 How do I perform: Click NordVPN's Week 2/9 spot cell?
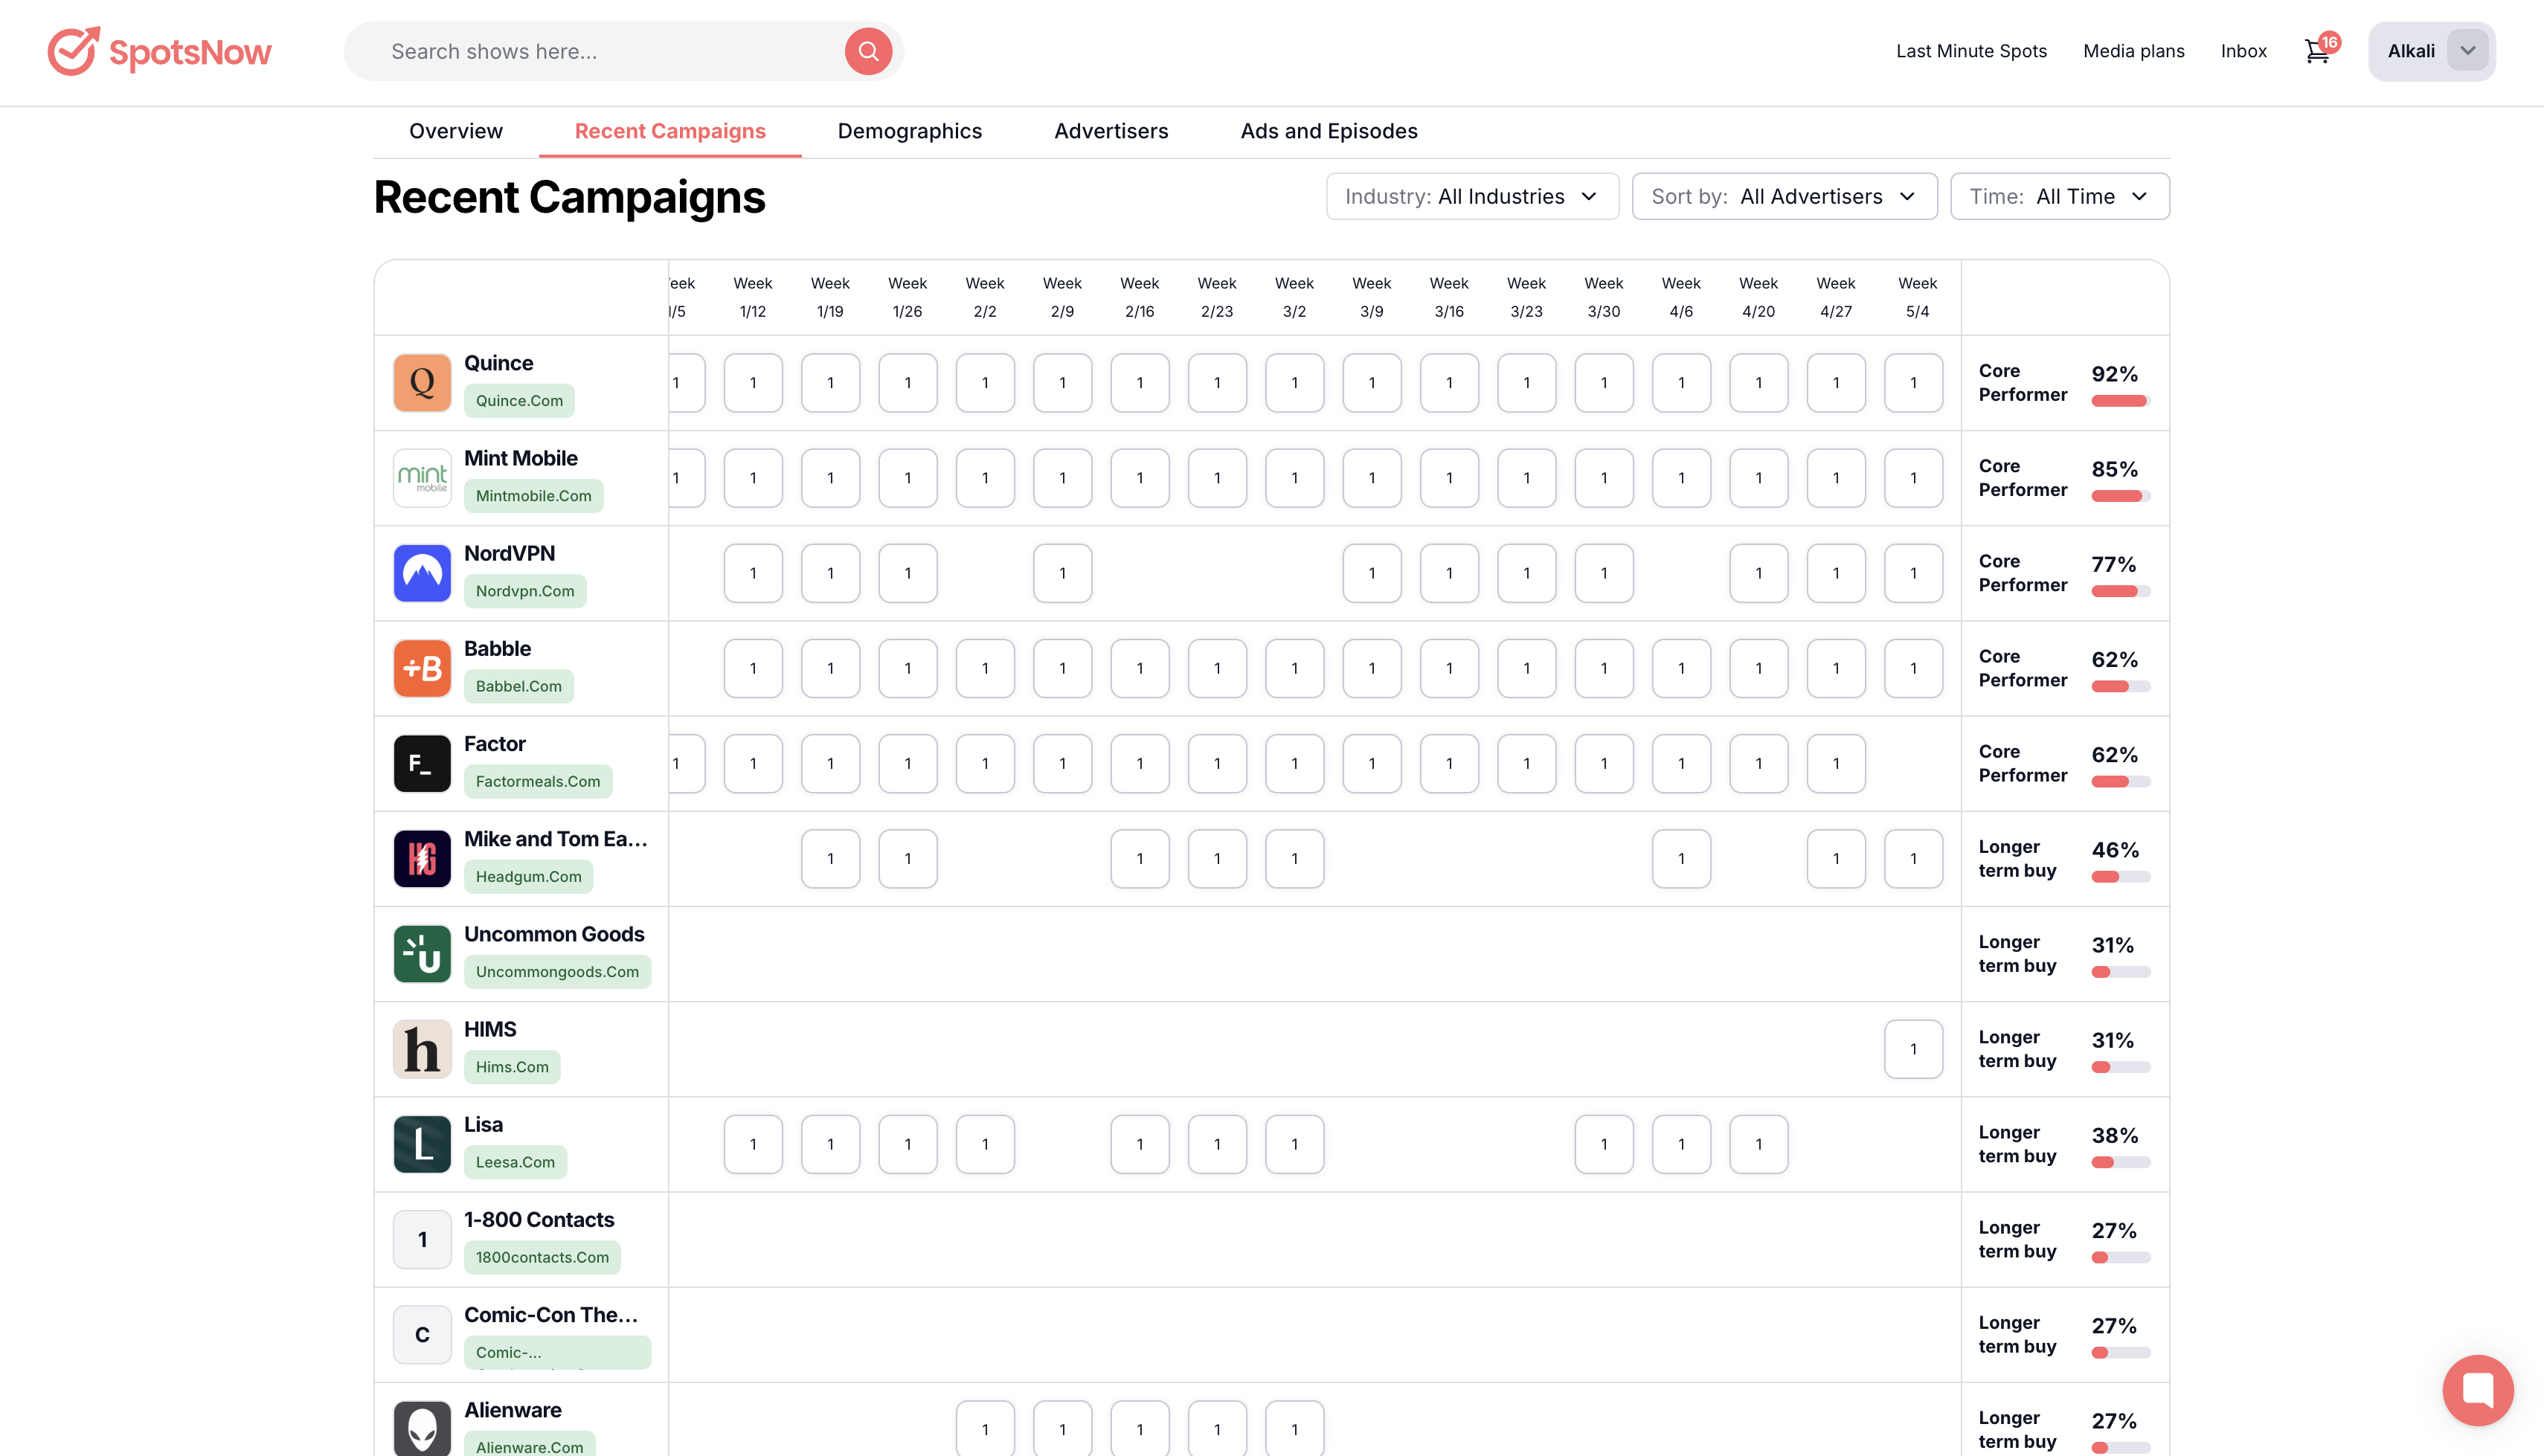[1062, 573]
